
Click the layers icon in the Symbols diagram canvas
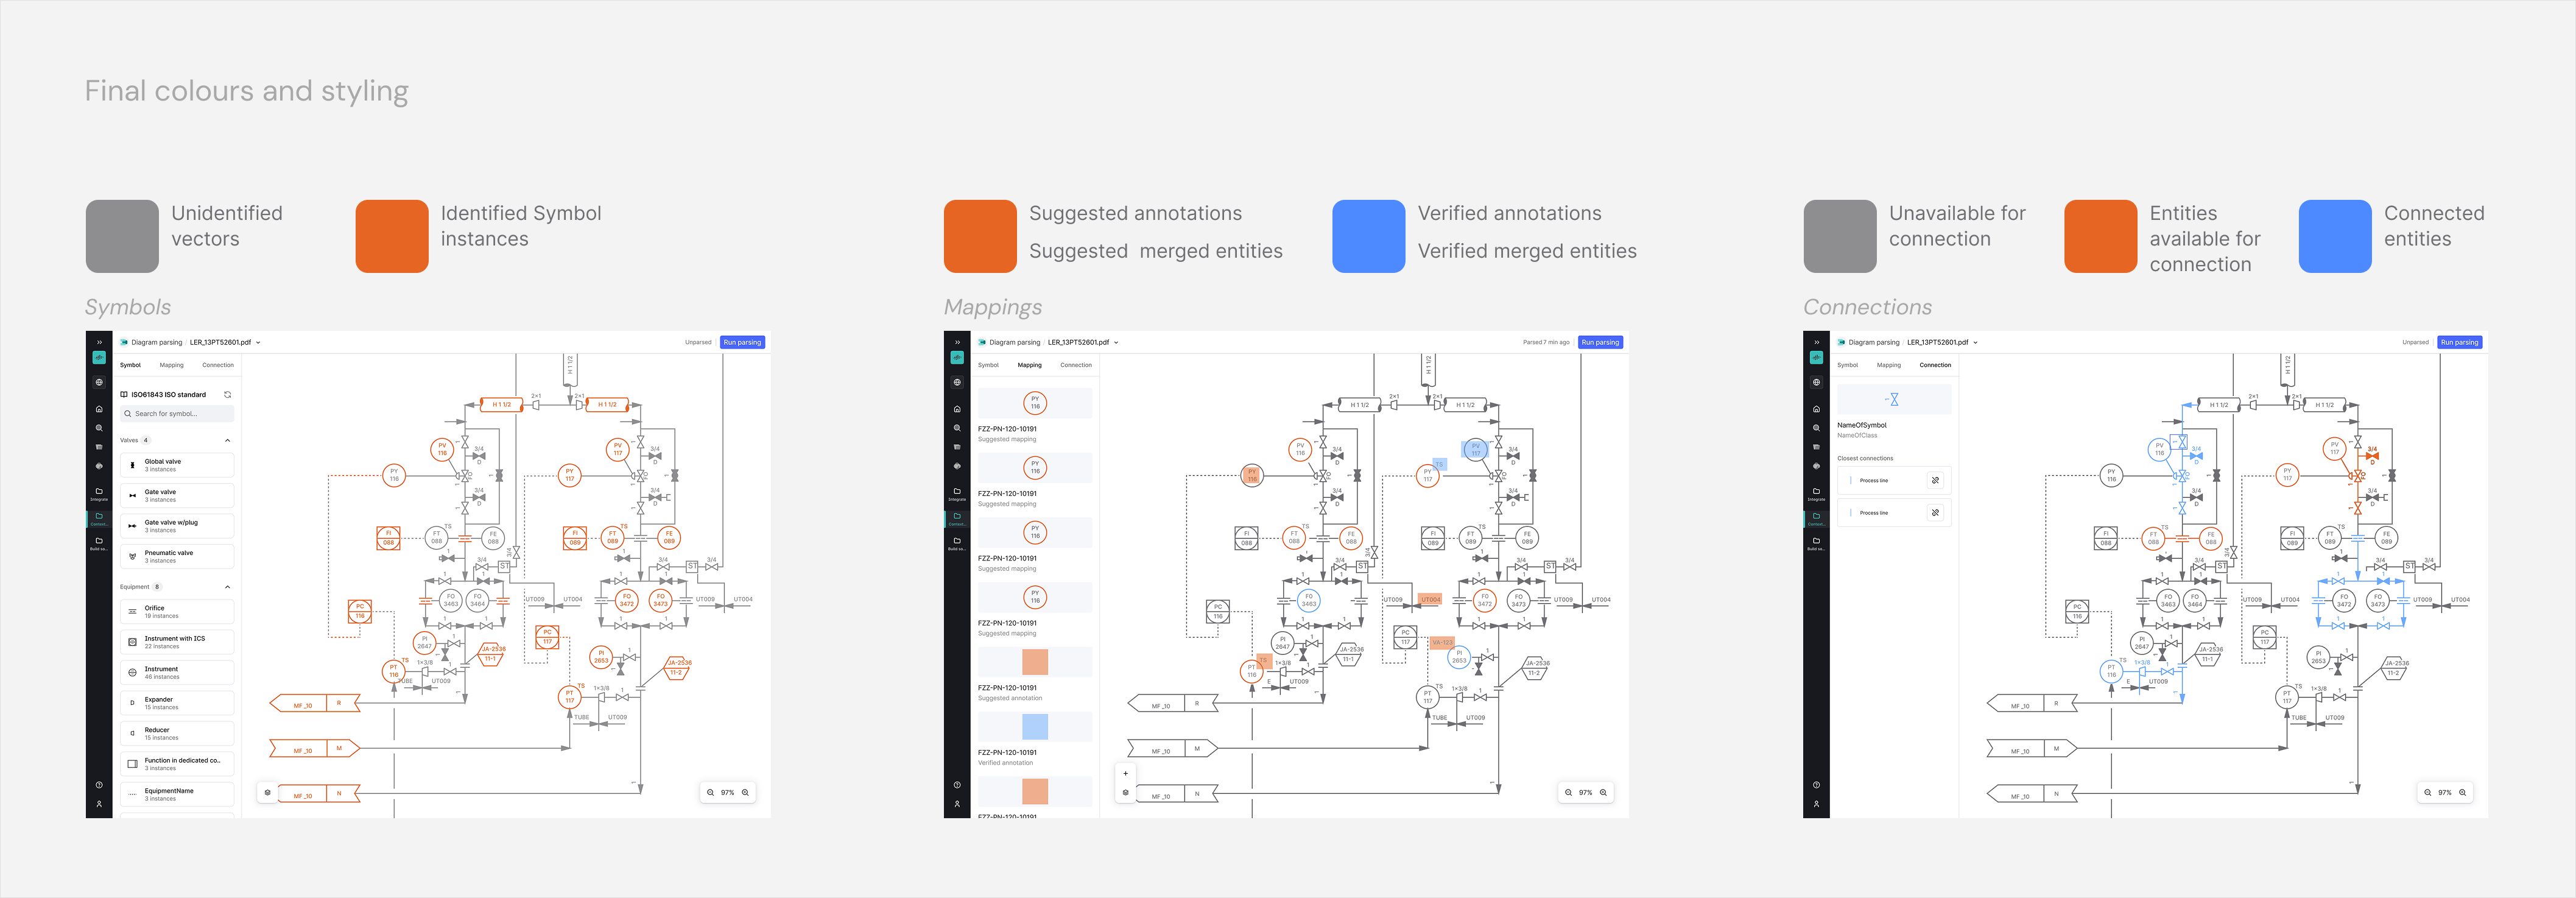tap(267, 792)
